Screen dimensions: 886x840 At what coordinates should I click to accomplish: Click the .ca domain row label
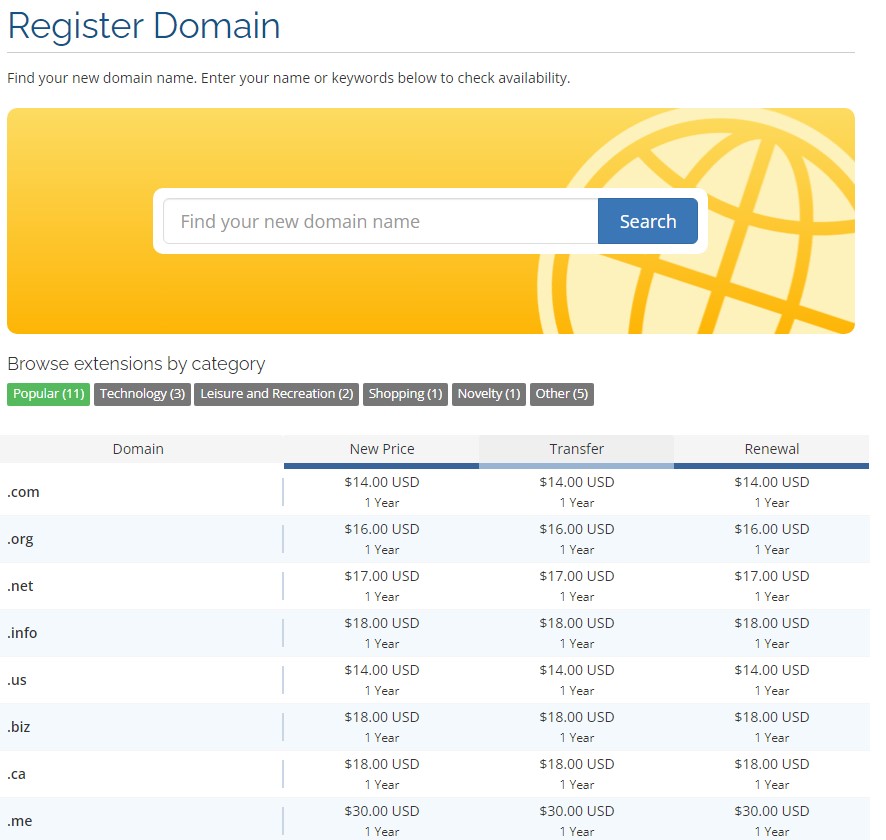pos(16,774)
